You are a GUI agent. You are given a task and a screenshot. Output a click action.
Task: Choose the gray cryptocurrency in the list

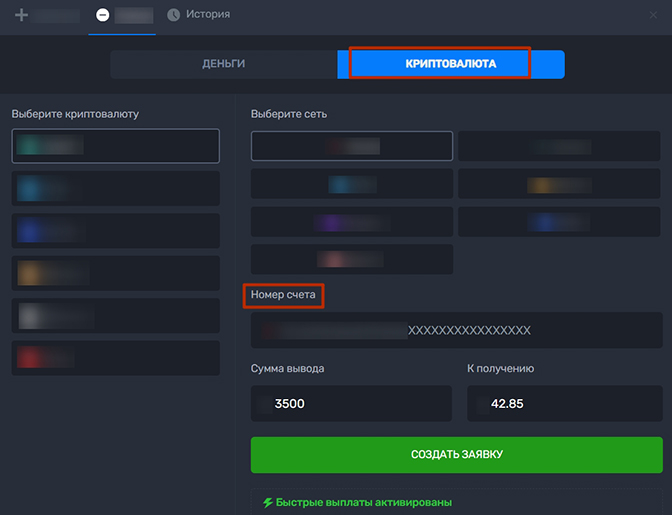[115, 316]
